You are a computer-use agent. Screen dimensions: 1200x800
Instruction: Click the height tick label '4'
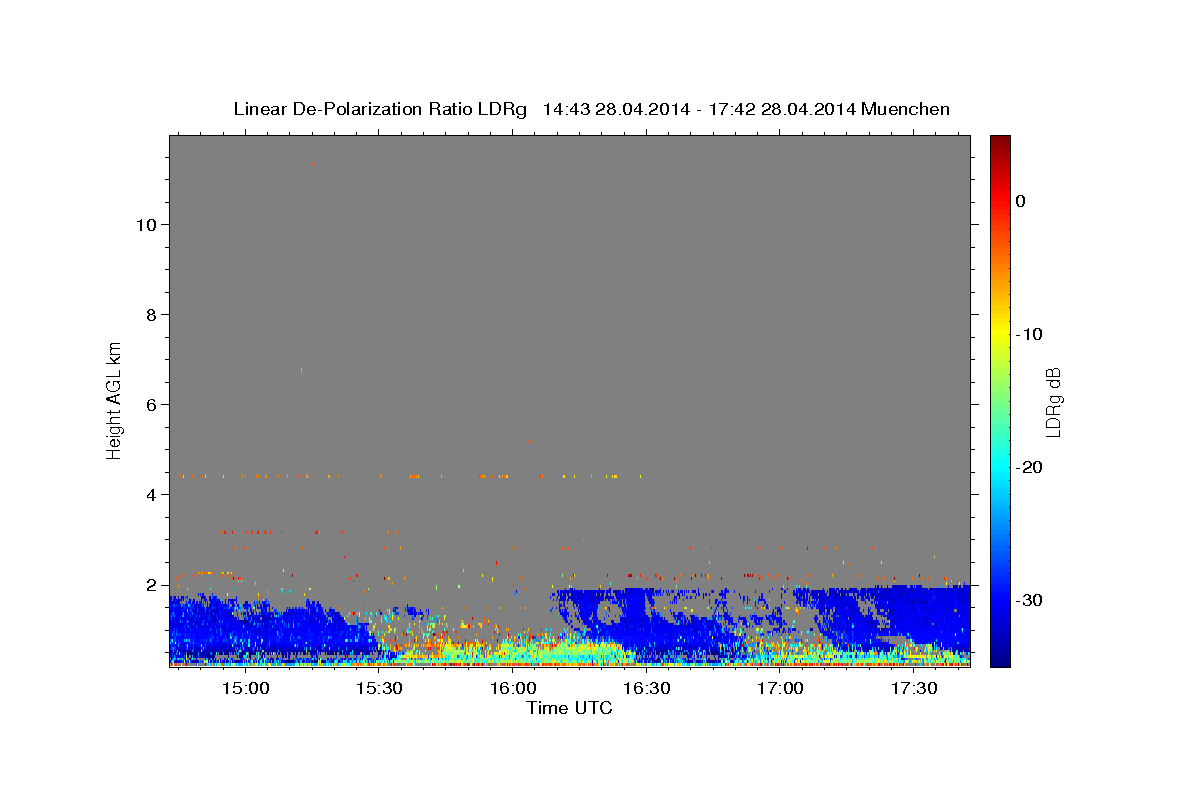tap(153, 495)
